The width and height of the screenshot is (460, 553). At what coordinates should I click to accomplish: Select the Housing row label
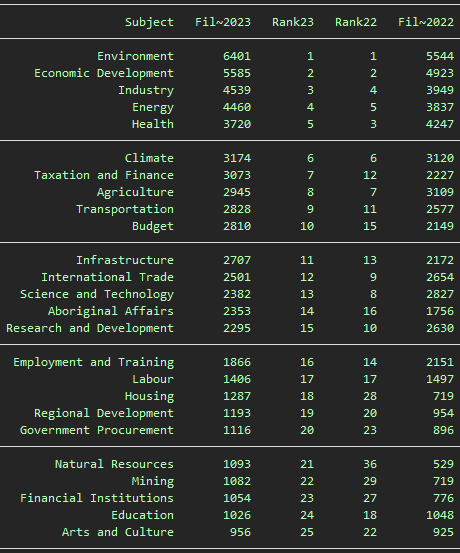coord(149,396)
